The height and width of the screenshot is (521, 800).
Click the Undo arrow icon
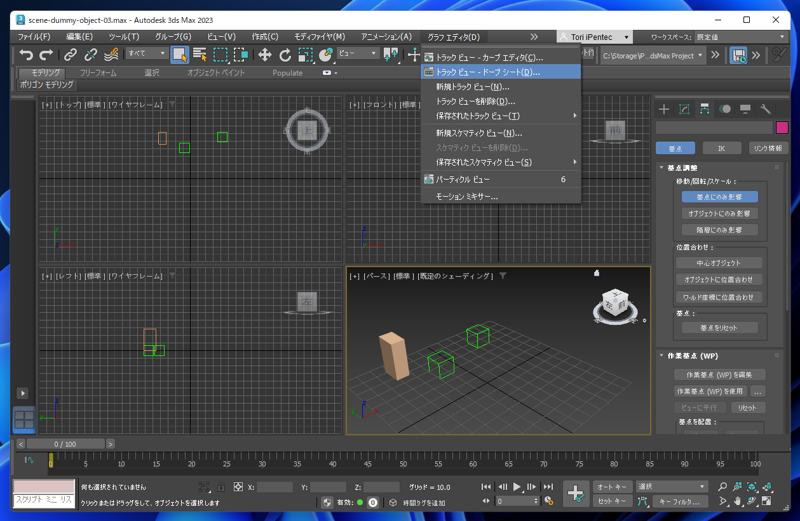(x=26, y=55)
